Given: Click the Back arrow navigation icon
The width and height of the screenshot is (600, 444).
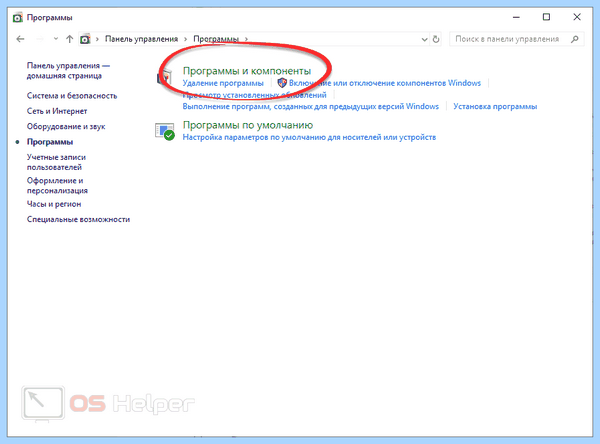Looking at the screenshot, I should pos(20,39).
